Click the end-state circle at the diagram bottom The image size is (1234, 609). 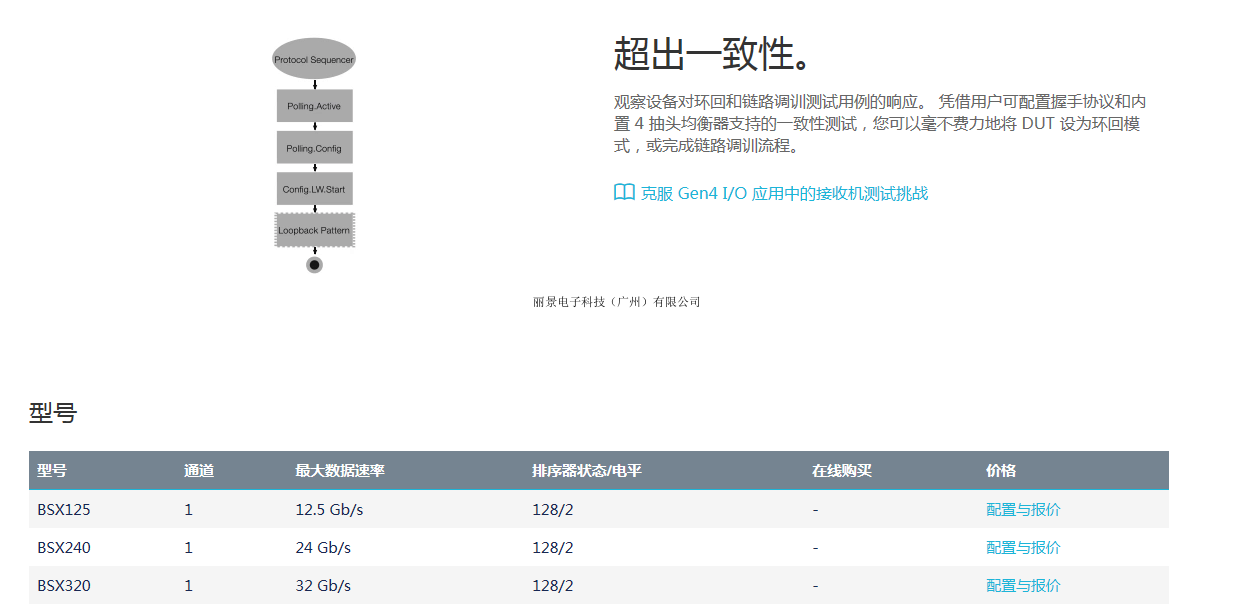point(314,265)
